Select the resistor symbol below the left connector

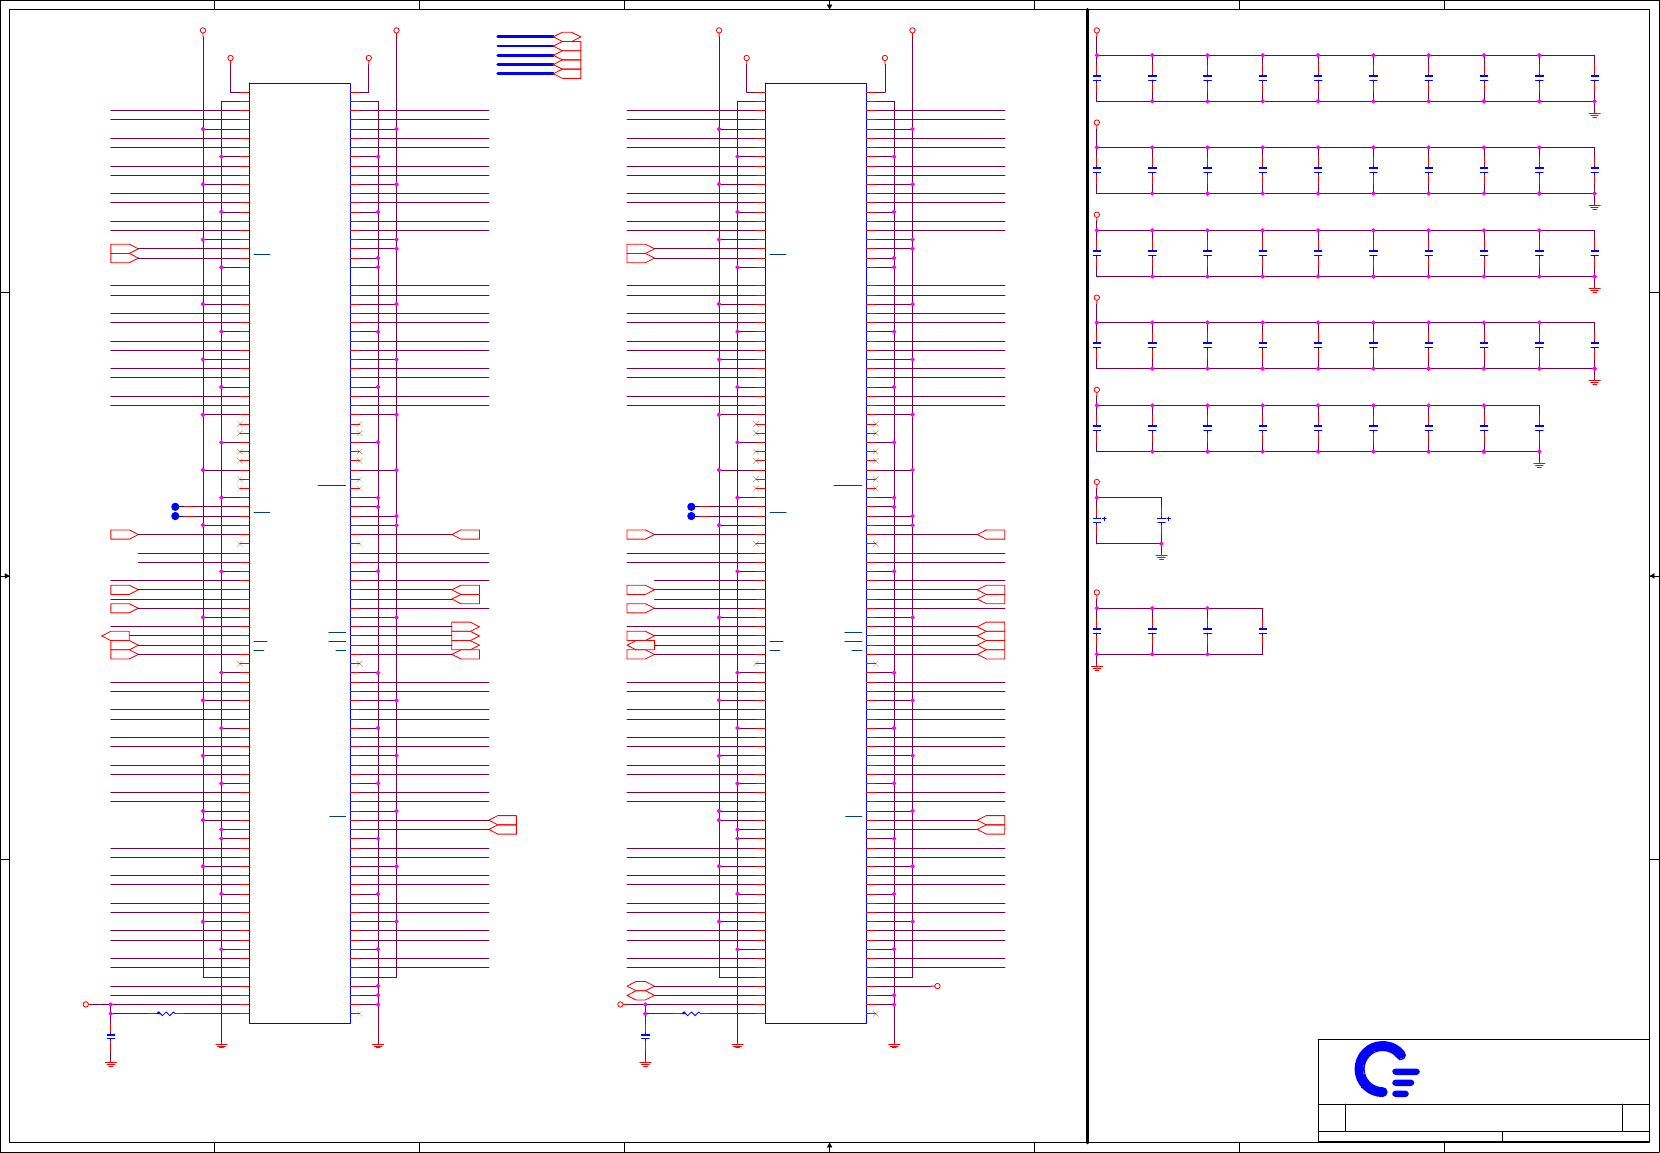click(166, 1013)
